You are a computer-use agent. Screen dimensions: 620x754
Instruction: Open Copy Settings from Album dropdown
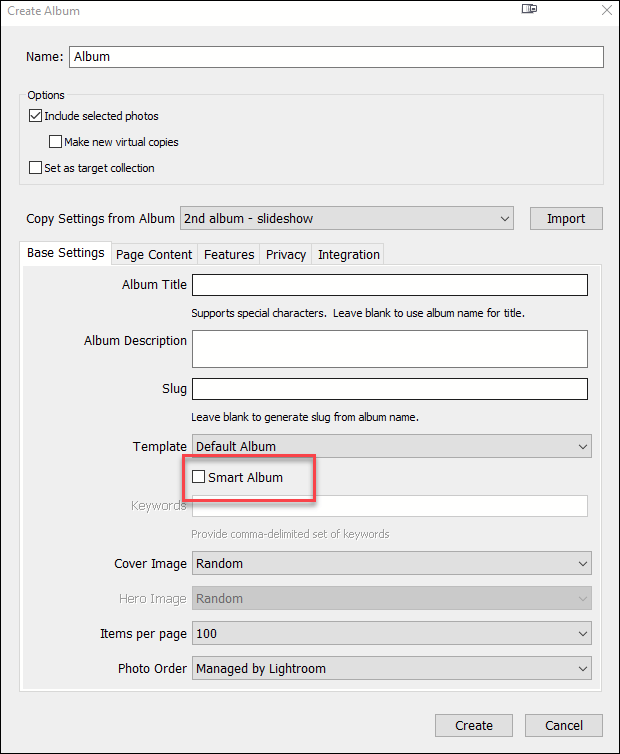coord(347,218)
